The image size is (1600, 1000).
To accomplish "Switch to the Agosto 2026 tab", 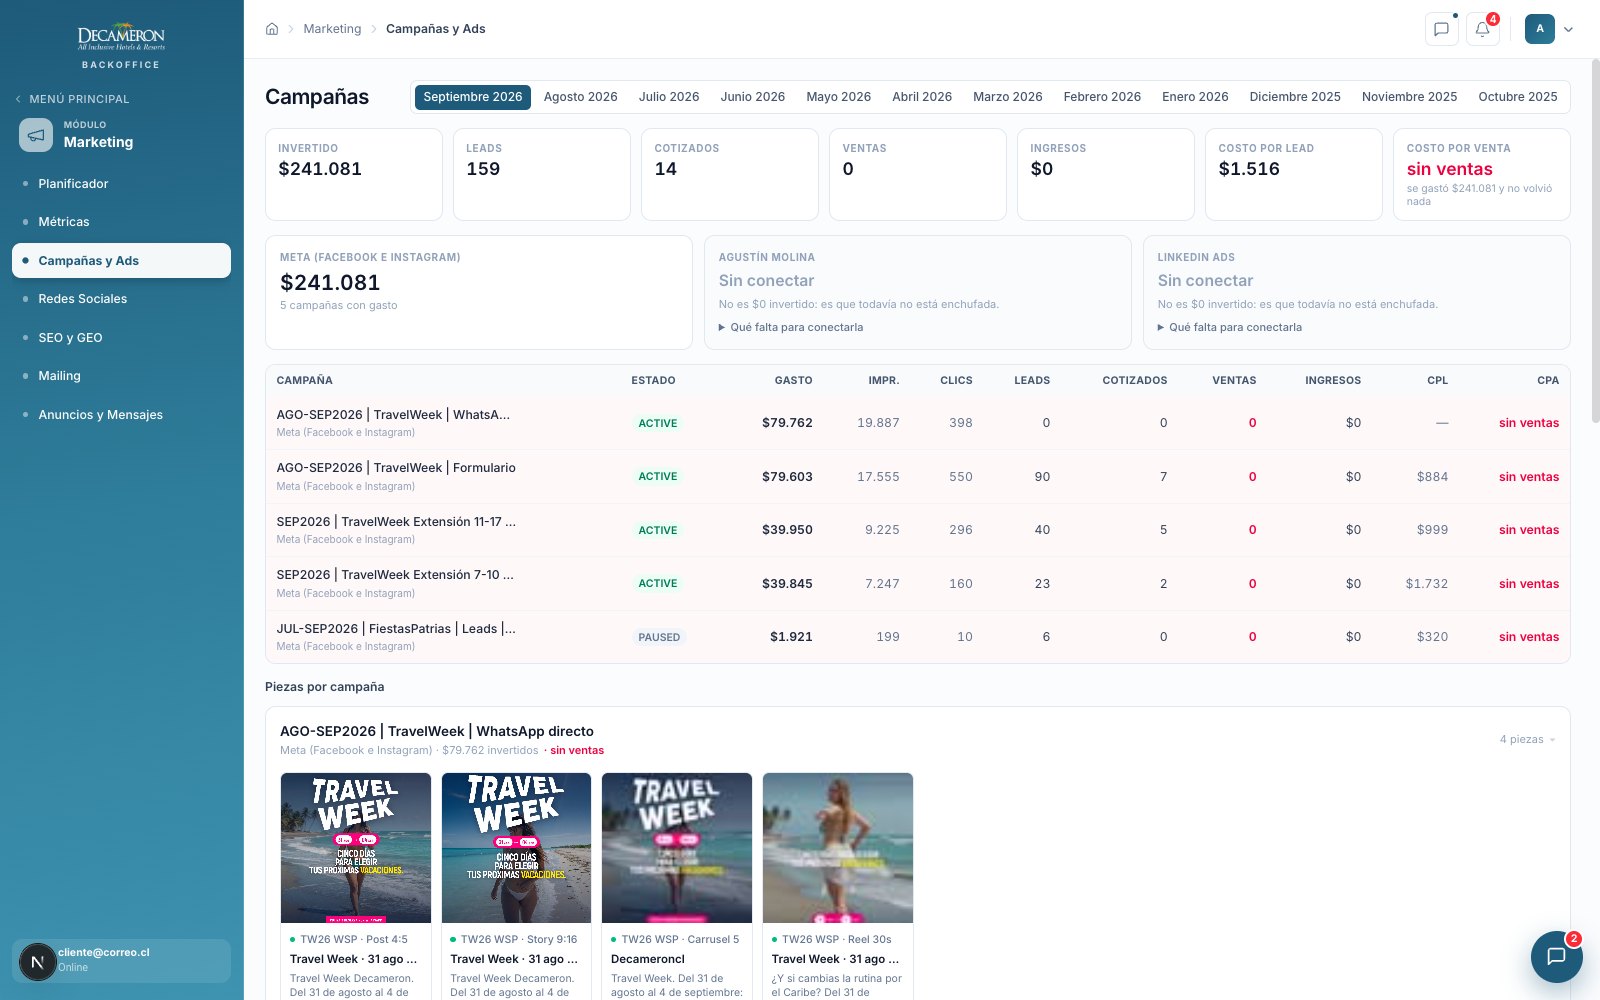I will coord(580,97).
